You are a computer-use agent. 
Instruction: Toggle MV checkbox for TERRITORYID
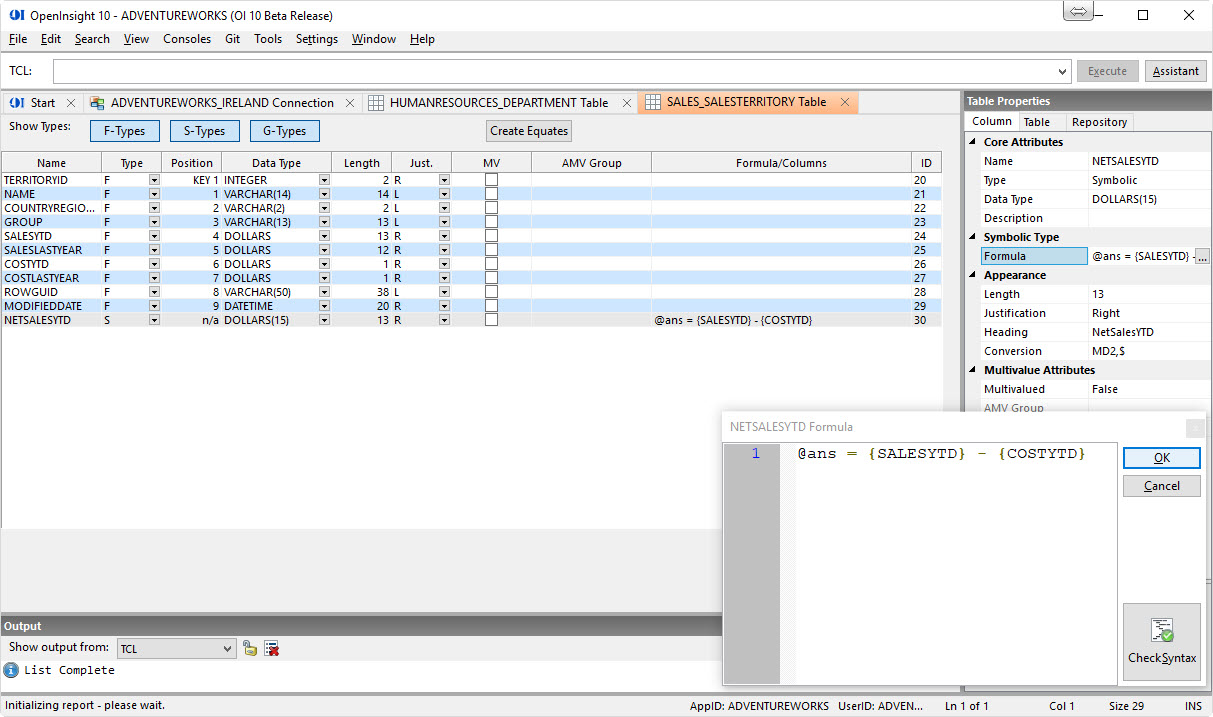[x=491, y=180]
